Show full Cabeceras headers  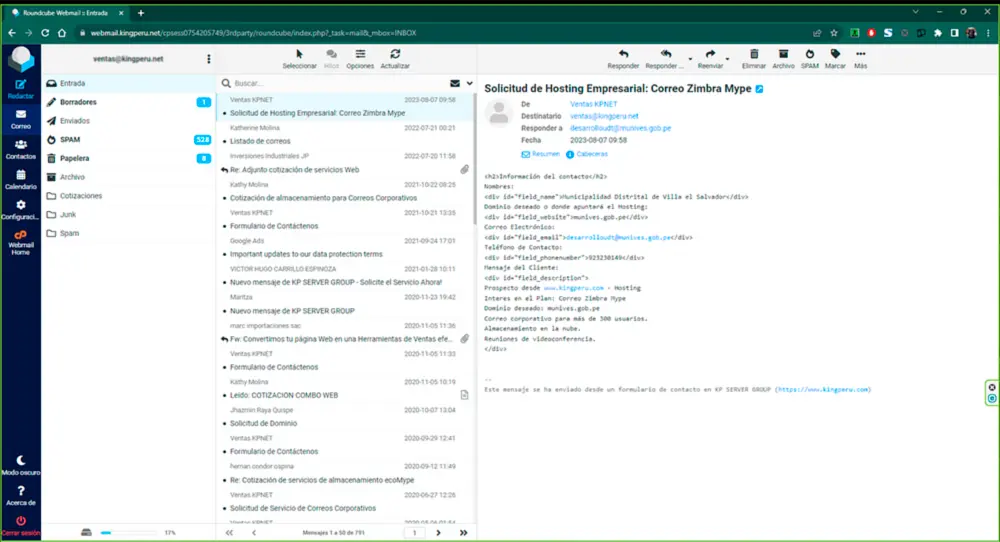coord(587,154)
